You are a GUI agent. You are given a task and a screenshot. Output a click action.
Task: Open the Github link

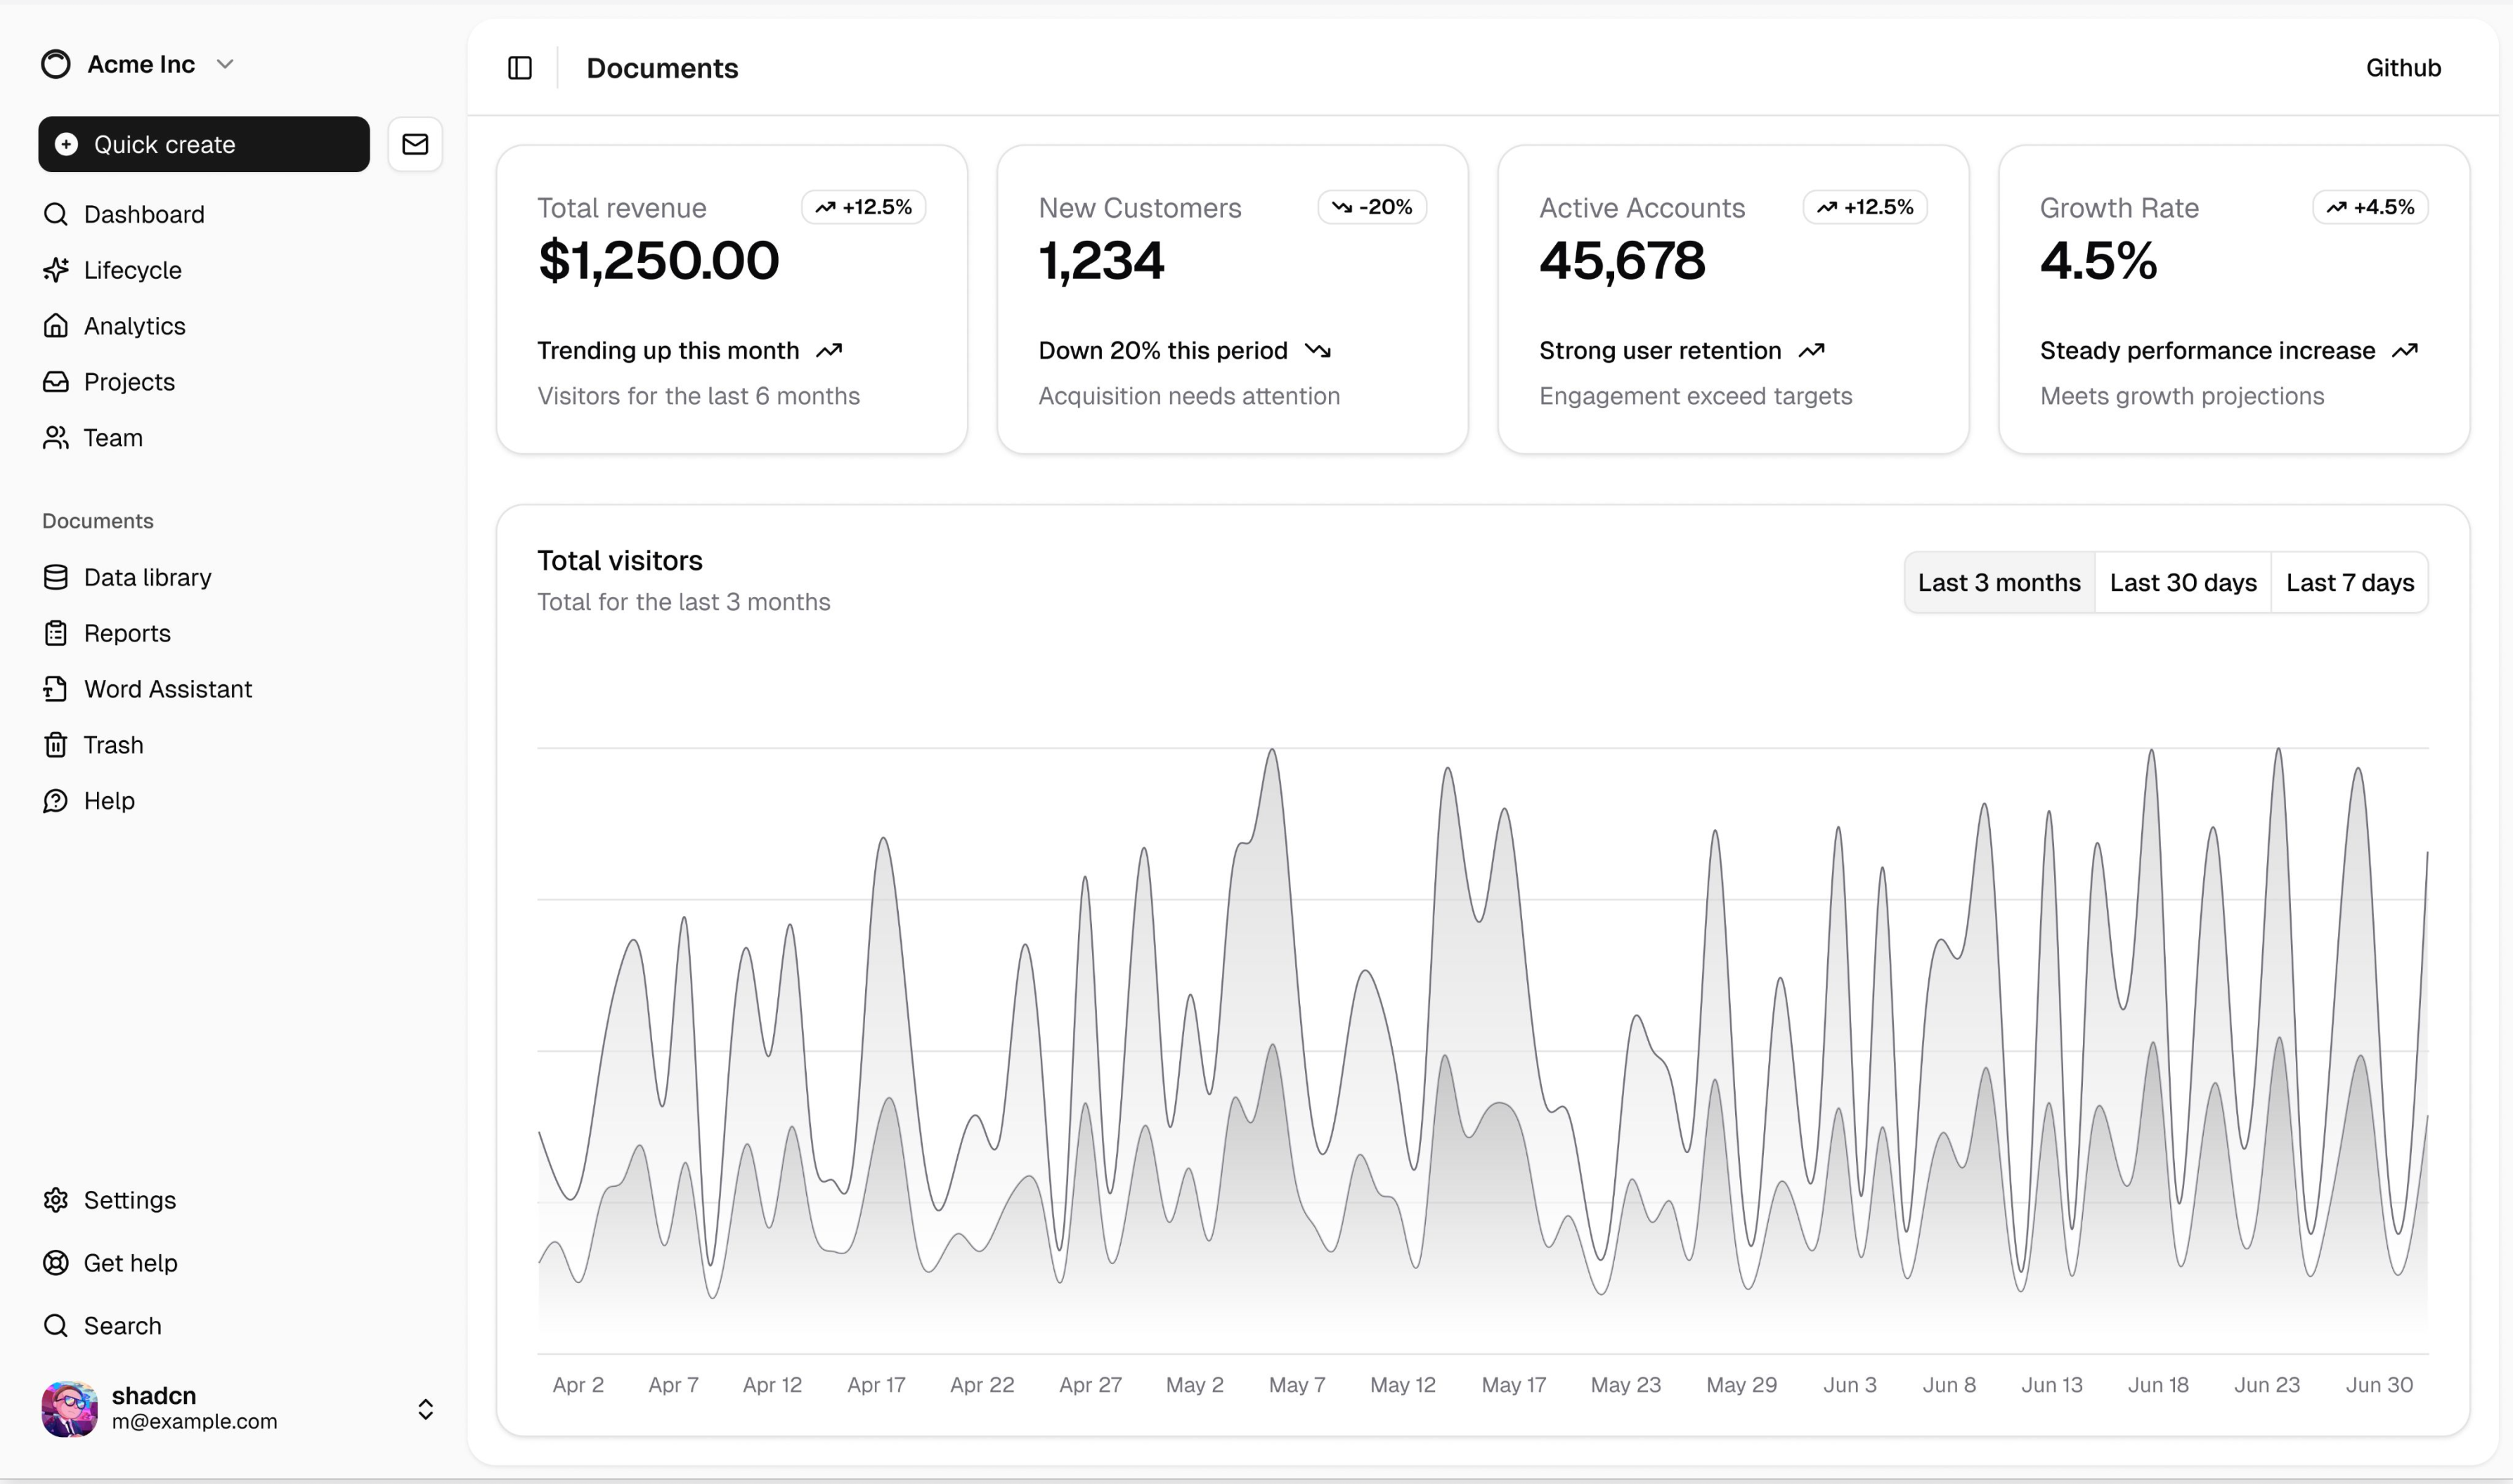(x=2403, y=68)
